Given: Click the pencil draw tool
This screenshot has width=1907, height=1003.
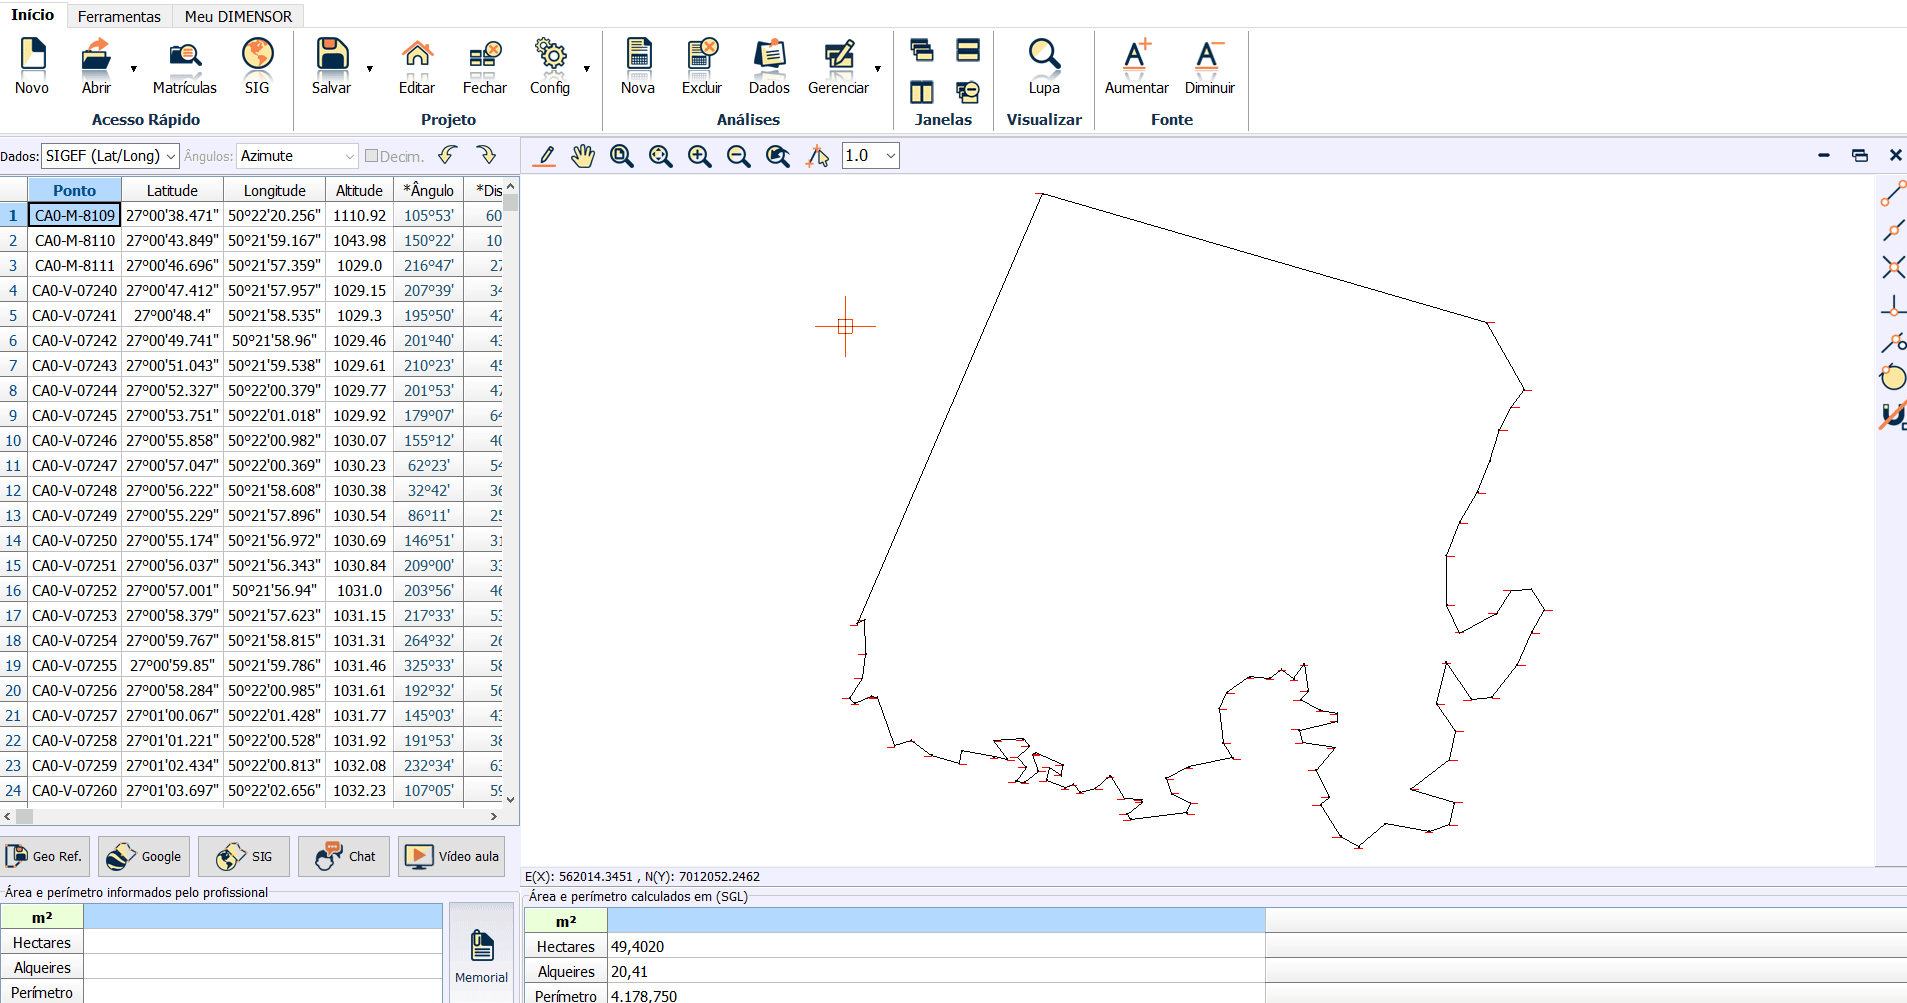Looking at the screenshot, I should tap(545, 156).
